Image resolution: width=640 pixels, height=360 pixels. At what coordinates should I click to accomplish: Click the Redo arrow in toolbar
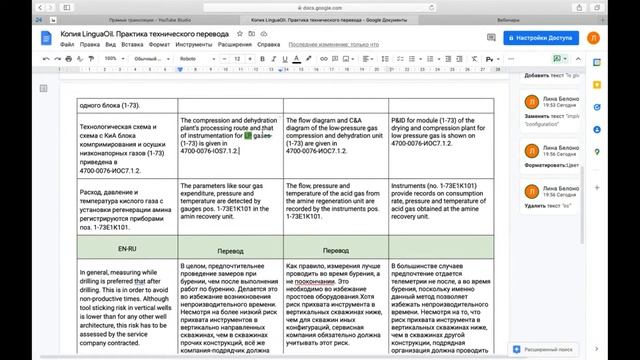[x=58, y=59]
